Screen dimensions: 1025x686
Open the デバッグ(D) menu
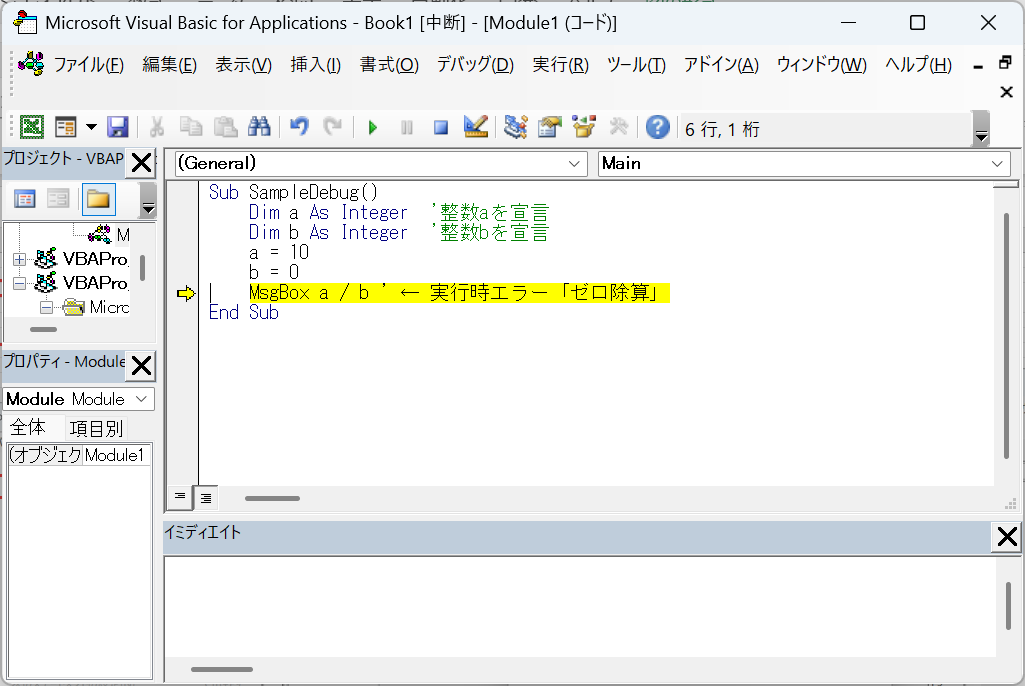coord(475,65)
